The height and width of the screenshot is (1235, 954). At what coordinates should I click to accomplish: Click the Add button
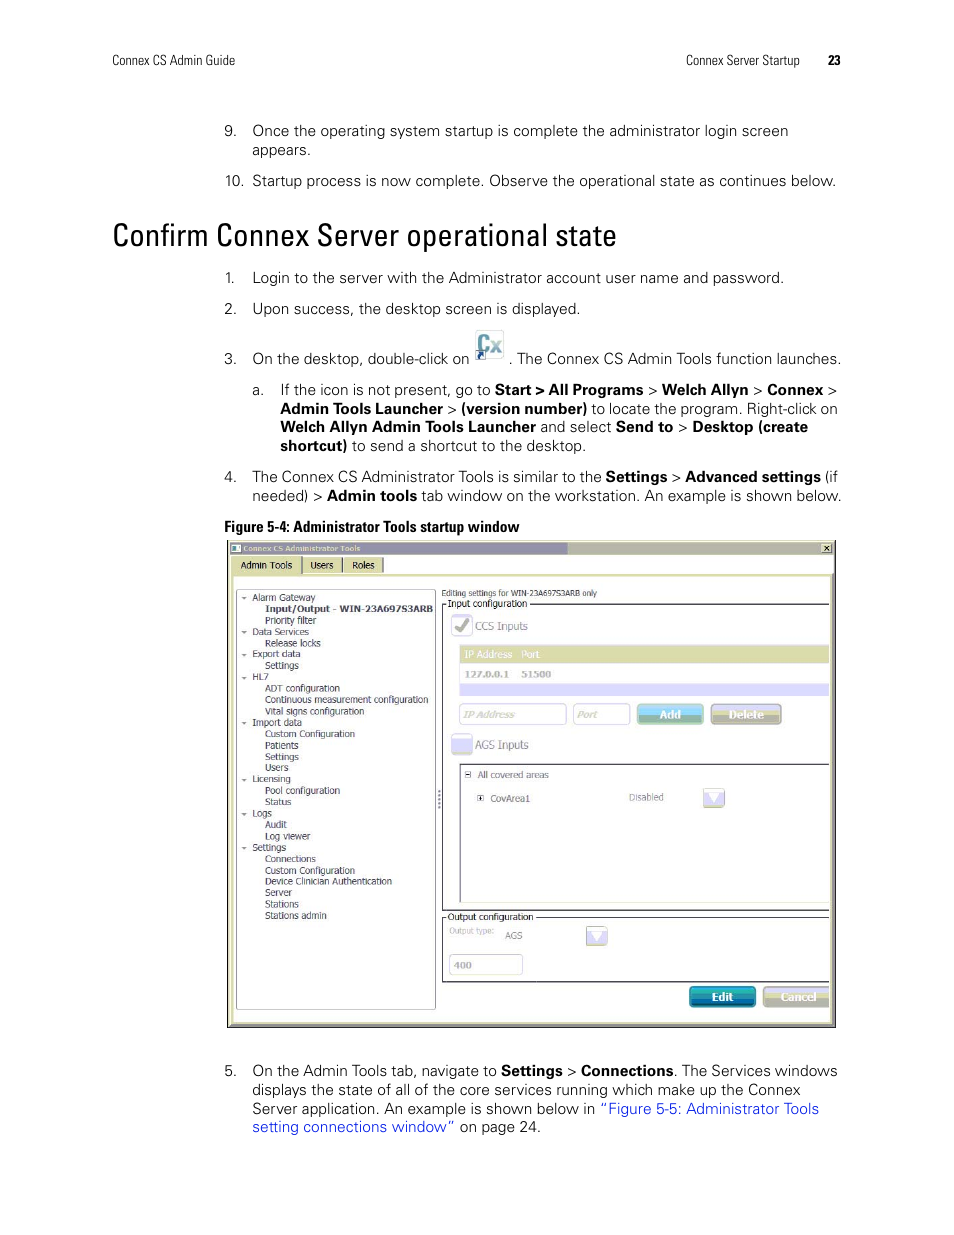tap(670, 714)
